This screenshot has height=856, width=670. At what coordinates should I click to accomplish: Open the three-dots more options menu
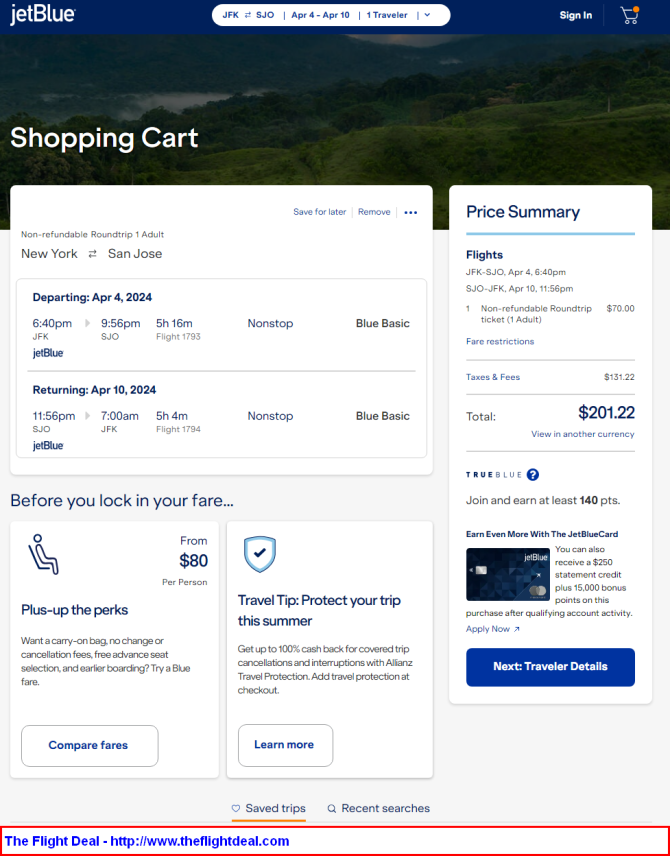[411, 212]
